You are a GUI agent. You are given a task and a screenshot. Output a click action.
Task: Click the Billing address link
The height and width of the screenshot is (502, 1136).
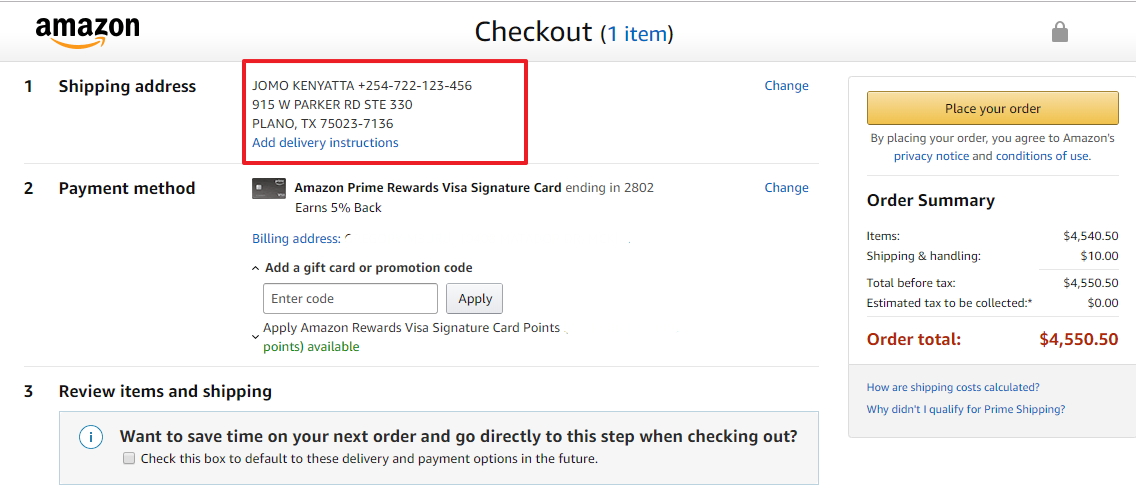click(x=296, y=239)
